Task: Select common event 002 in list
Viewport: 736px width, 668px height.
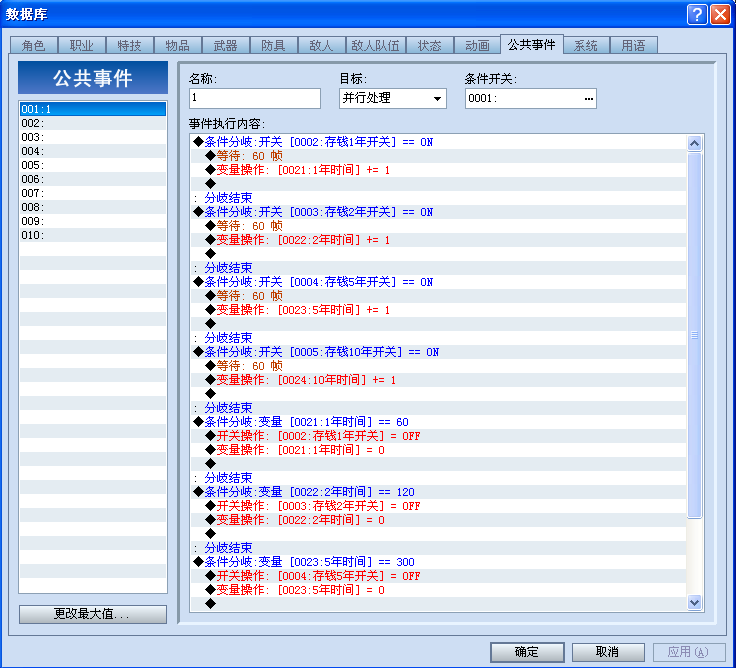Action: [x=93, y=123]
